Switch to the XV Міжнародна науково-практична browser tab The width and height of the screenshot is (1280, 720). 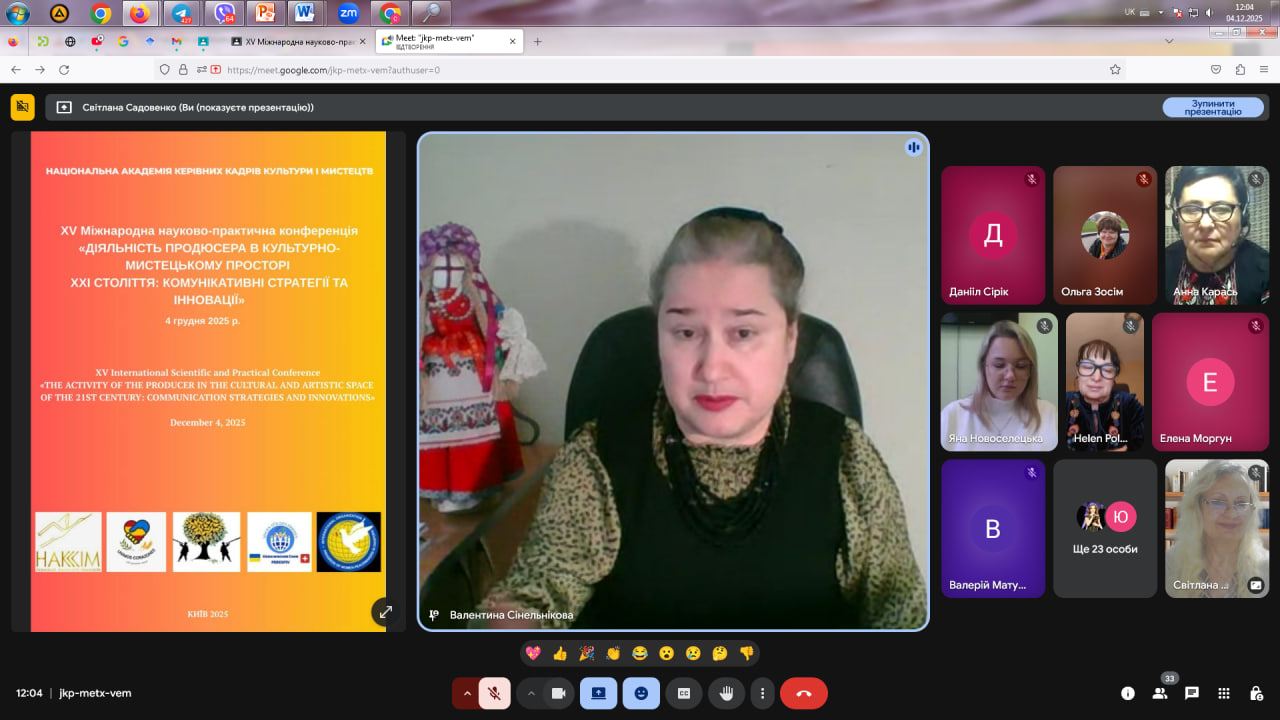(298, 42)
